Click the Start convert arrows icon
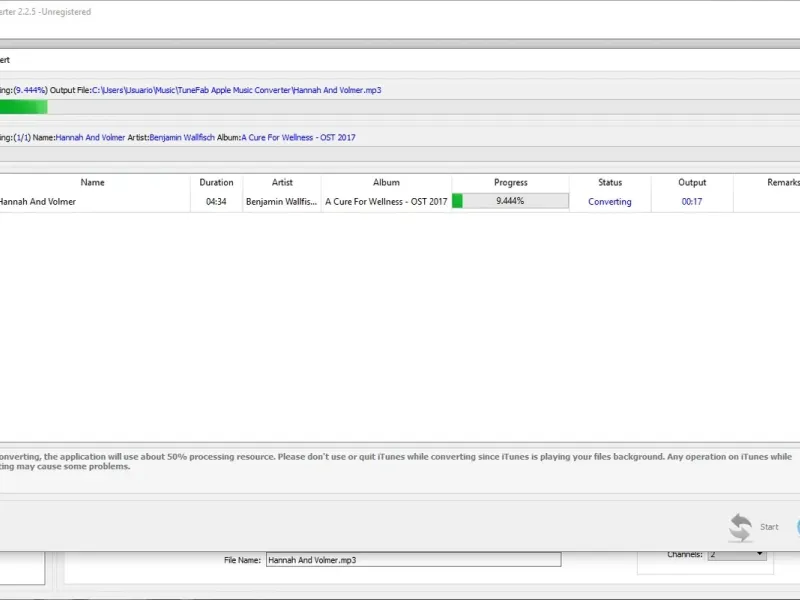Image resolution: width=800 pixels, height=600 pixels. [x=740, y=527]
